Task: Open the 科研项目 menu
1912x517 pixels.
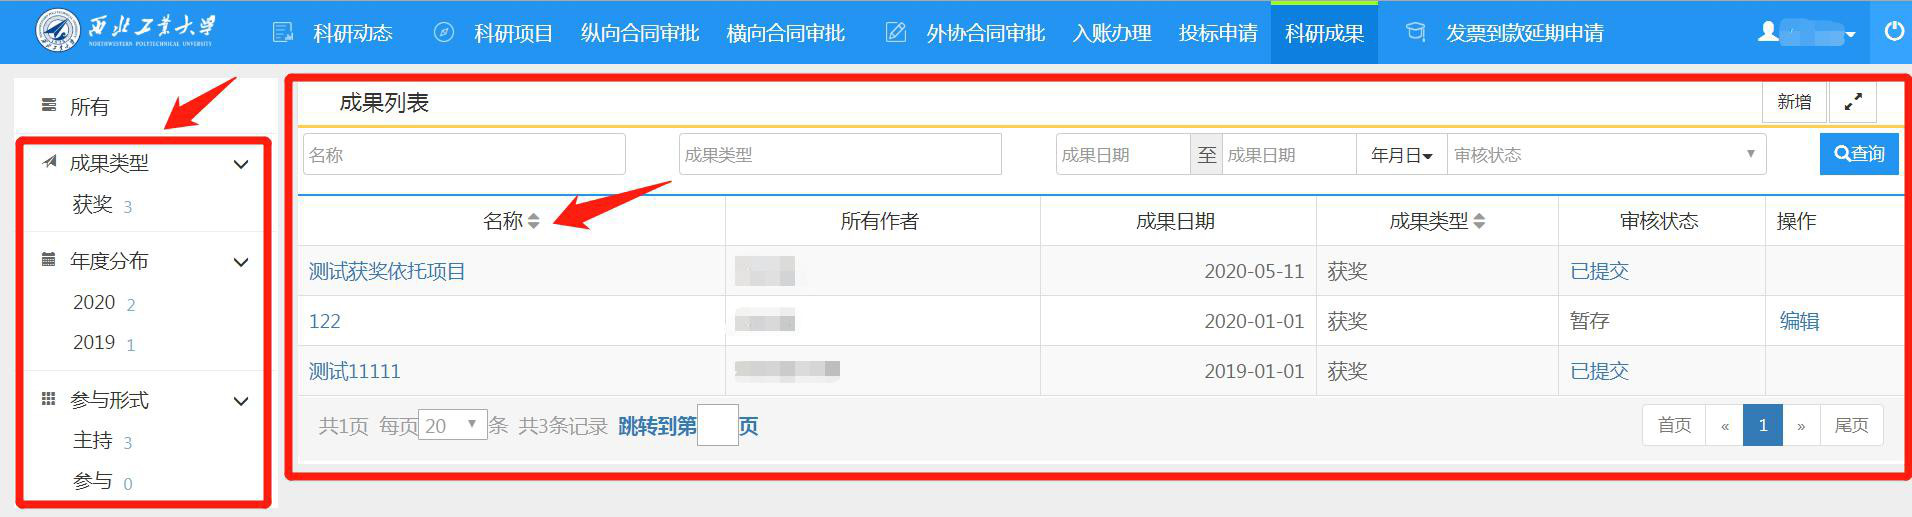Action: coord(513,33)
